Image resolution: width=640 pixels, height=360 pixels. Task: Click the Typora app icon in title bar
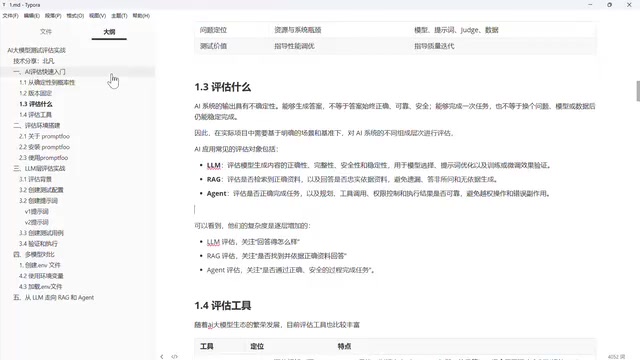pyautogui.click(x=4, y=5)
